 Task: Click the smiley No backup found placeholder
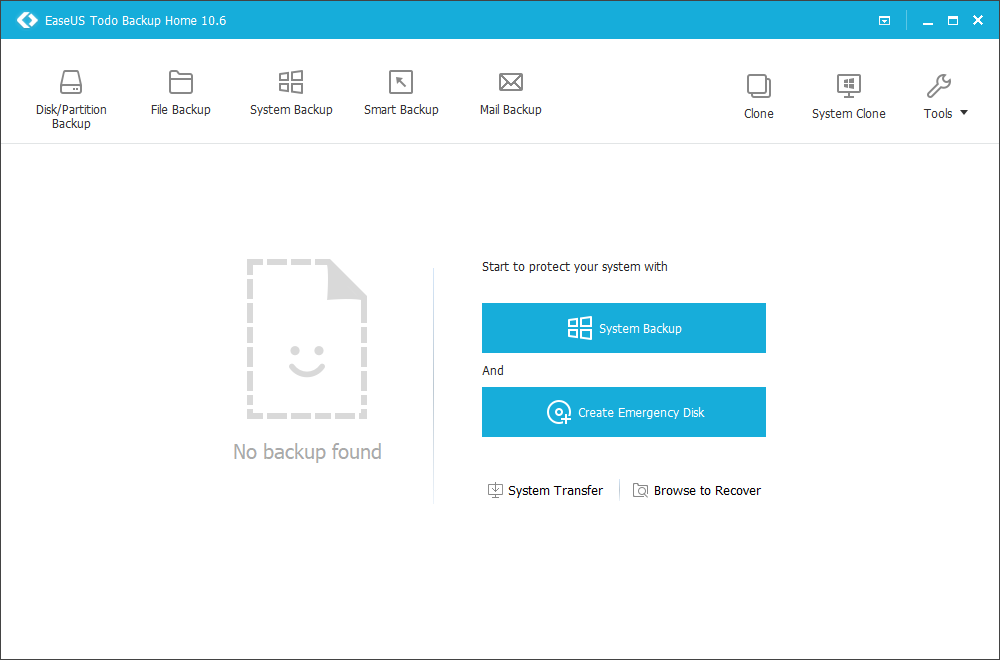click(307, 340)
